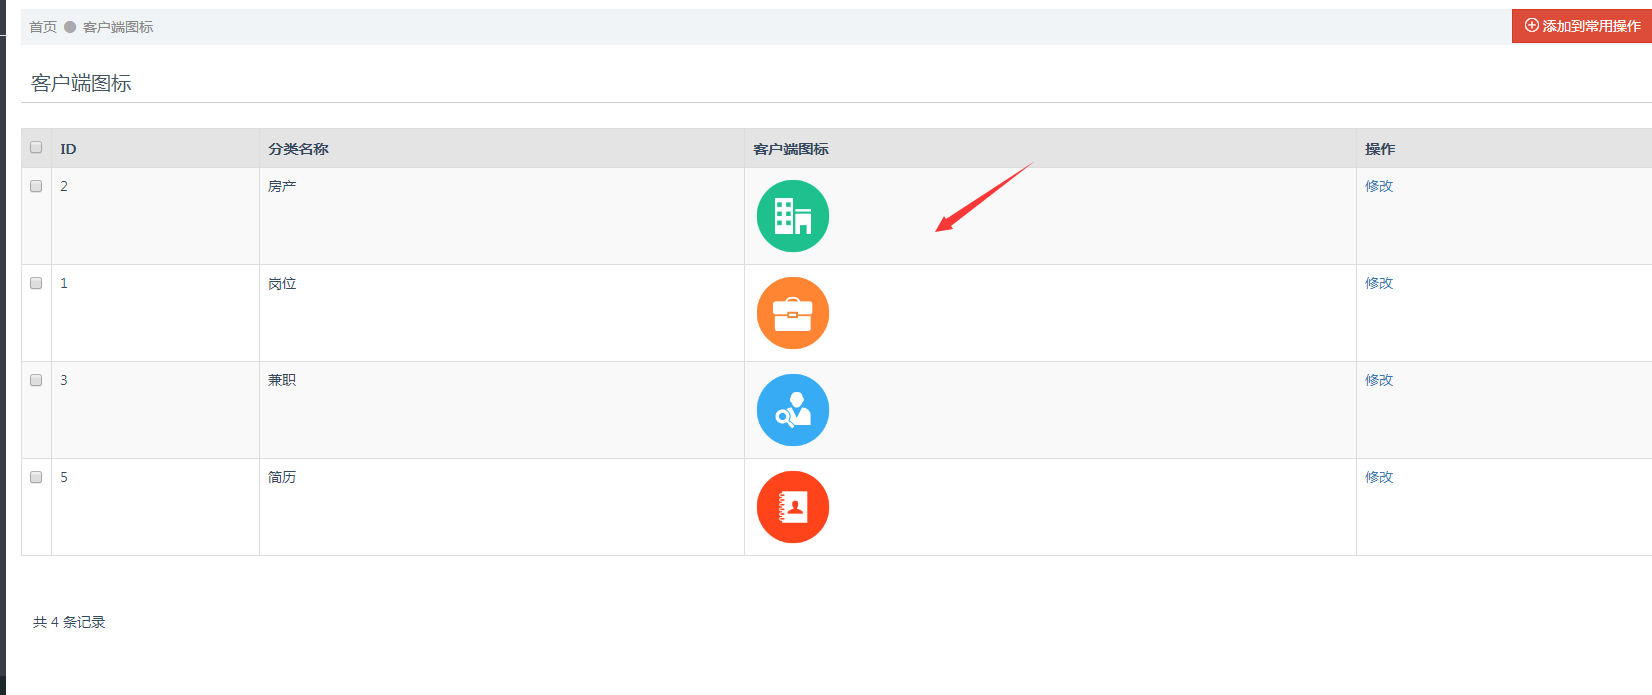Check the checkbox for row ID 3

pos(36,380)
